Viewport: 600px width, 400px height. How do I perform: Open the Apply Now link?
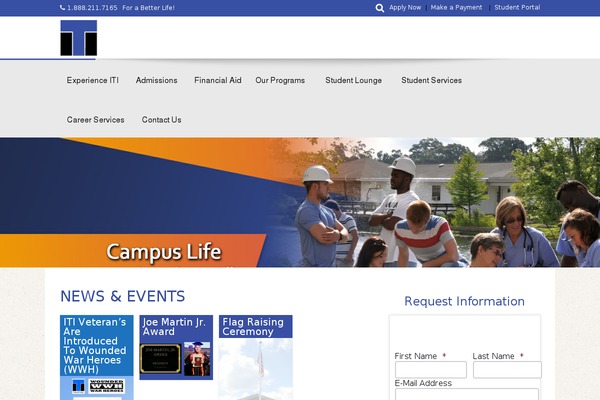coord(405,7)
